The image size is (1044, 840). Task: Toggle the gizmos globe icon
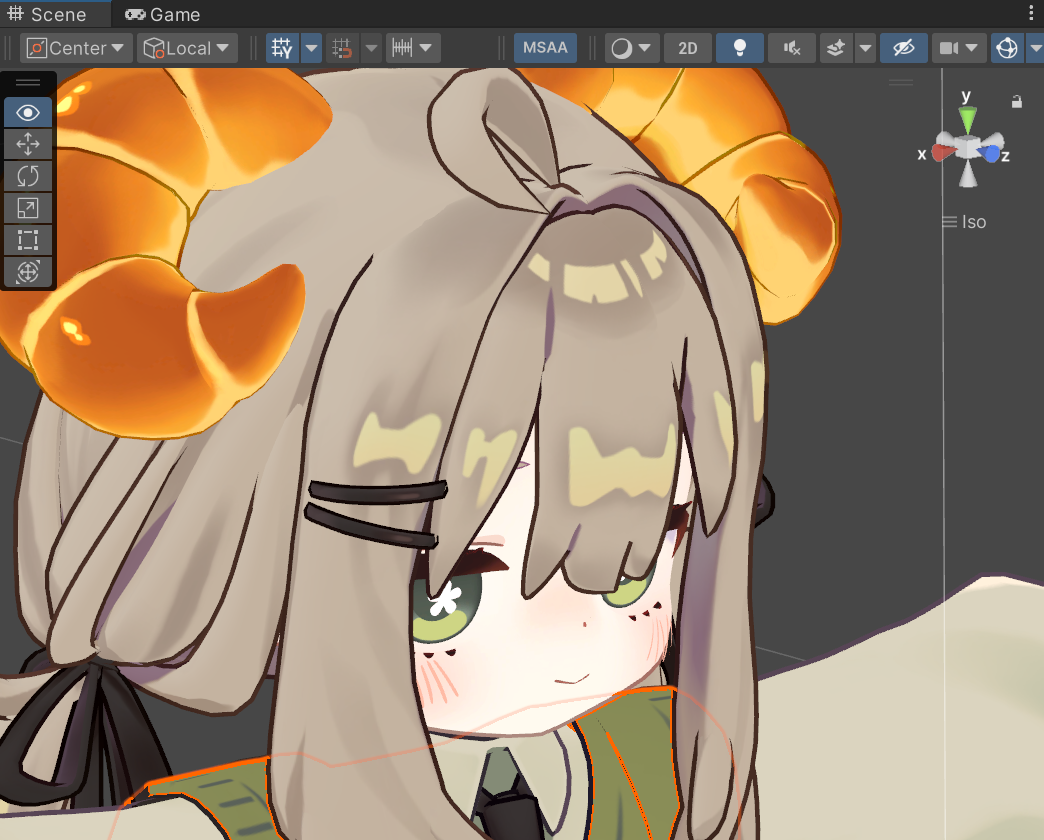(x=1007, y=48)
